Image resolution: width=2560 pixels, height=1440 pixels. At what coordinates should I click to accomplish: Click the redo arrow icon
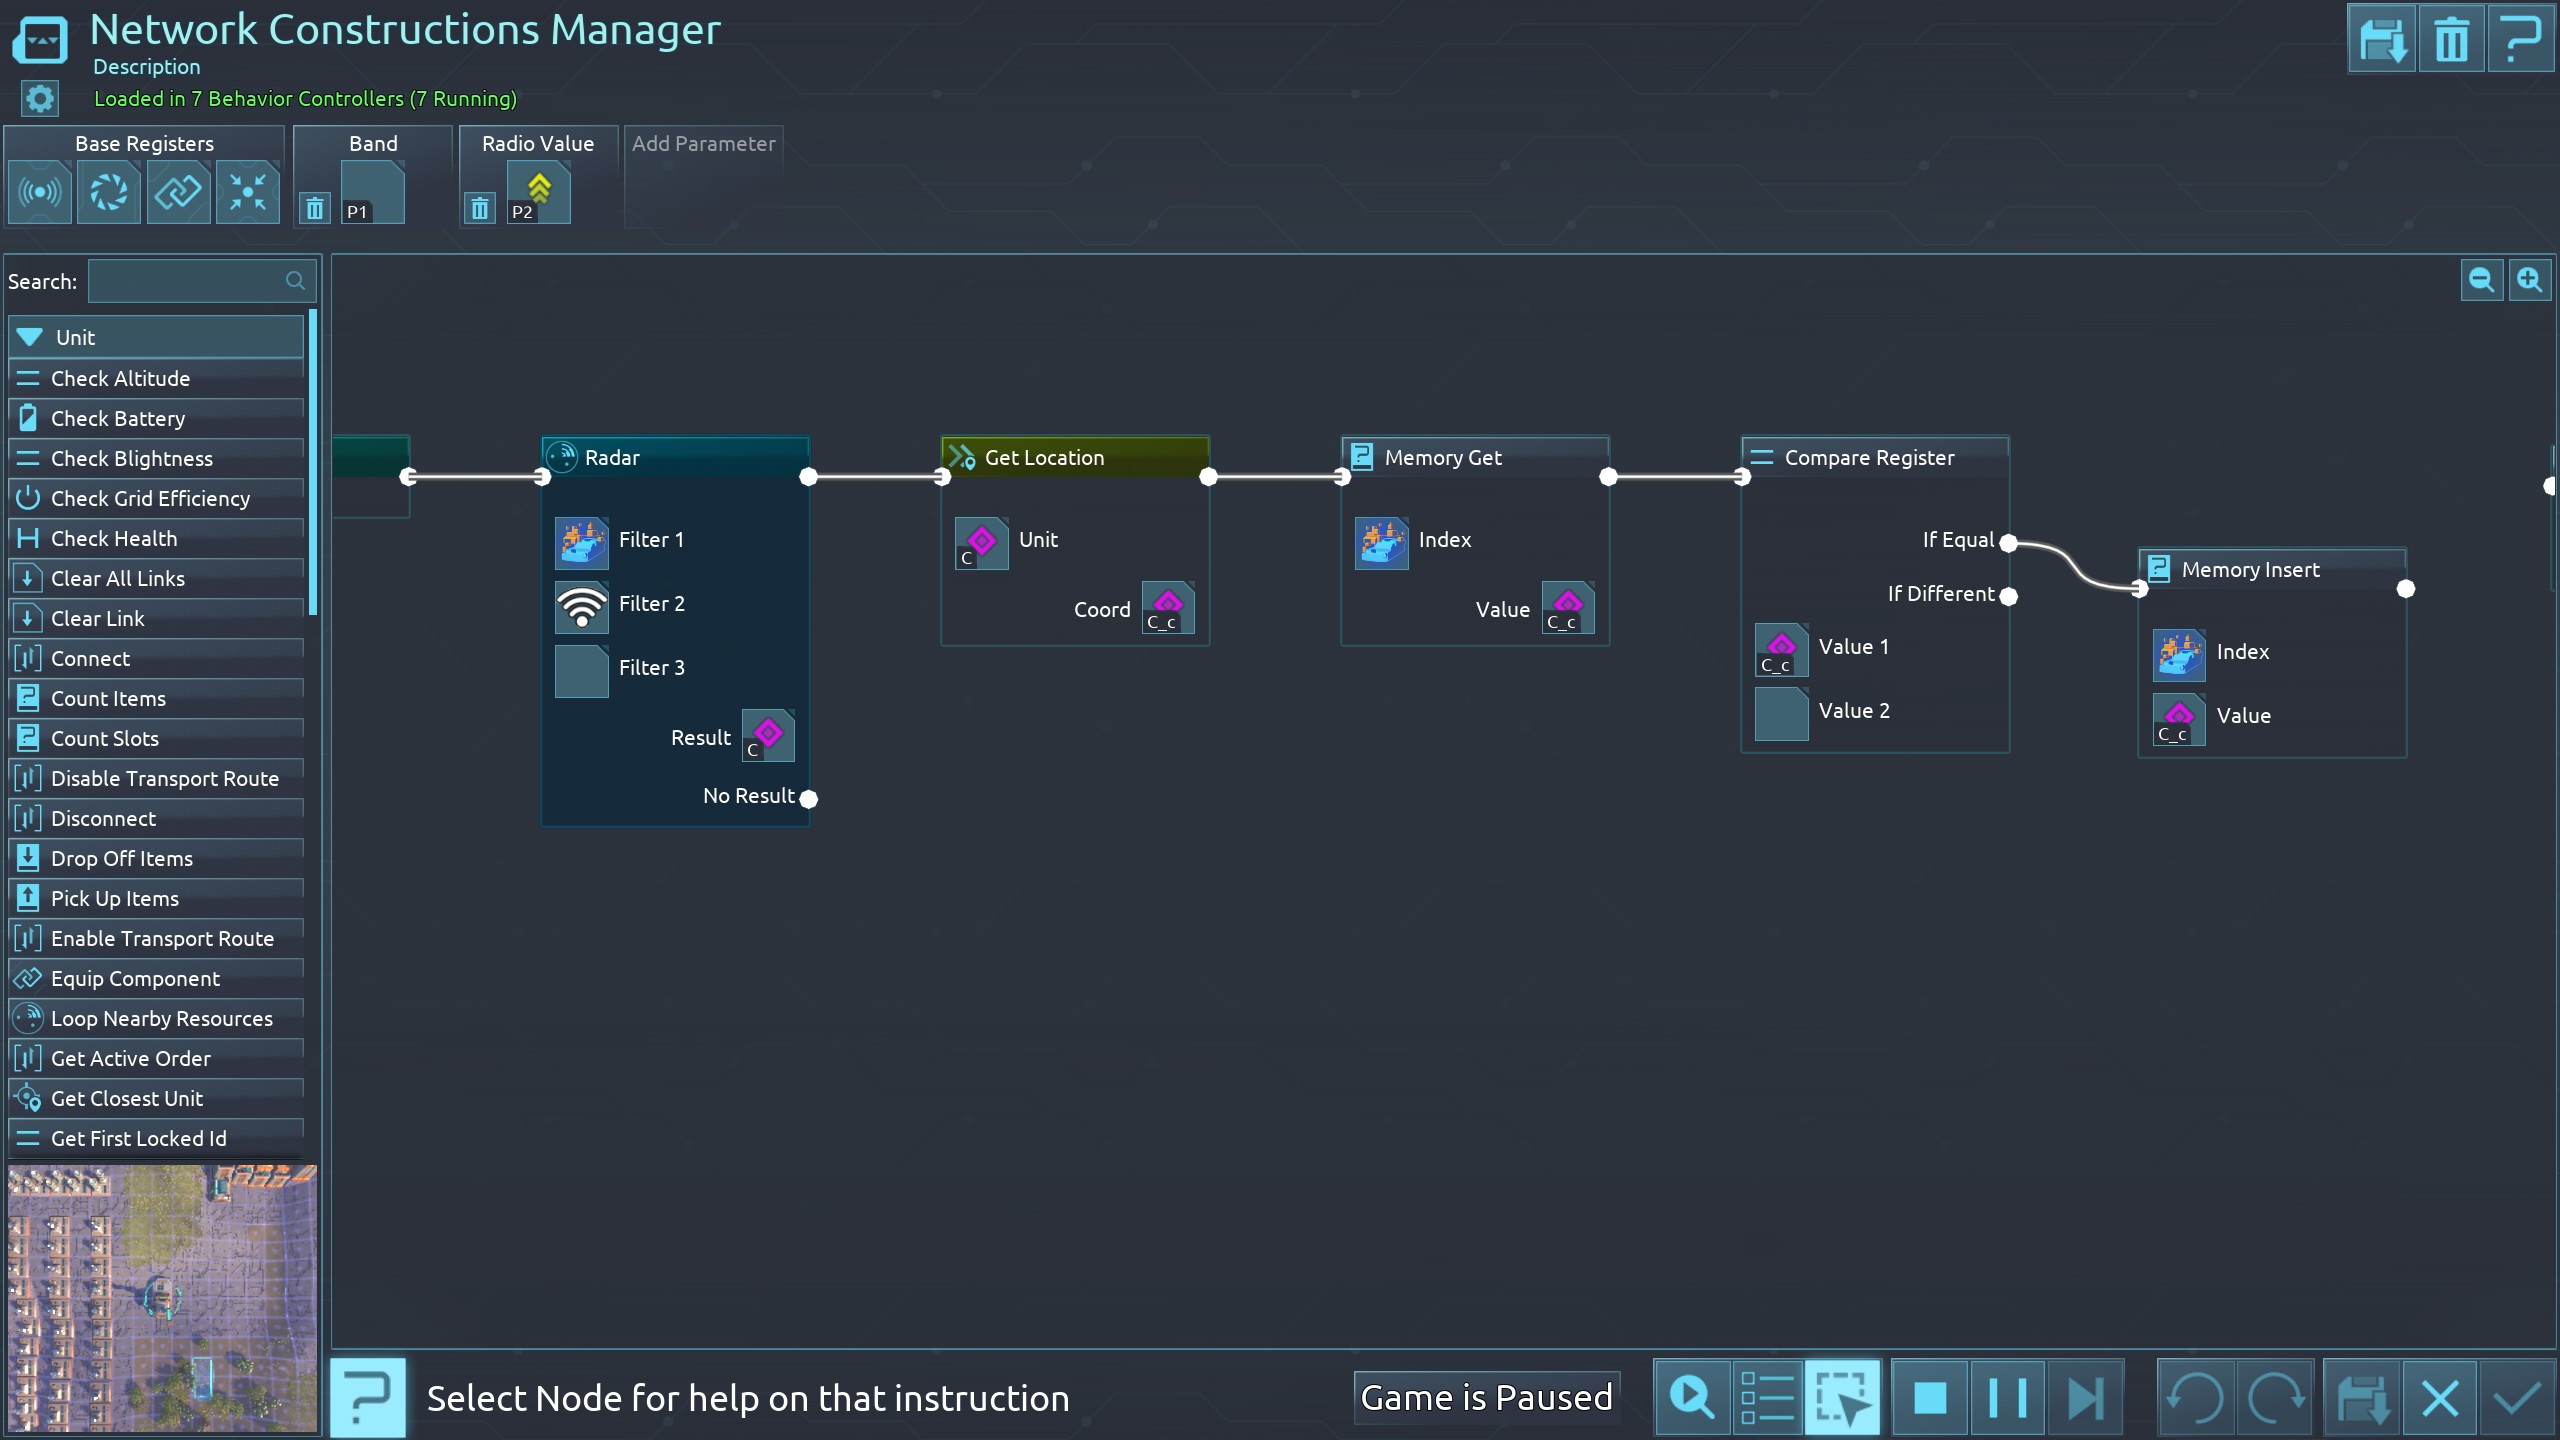point(2276,1398)
